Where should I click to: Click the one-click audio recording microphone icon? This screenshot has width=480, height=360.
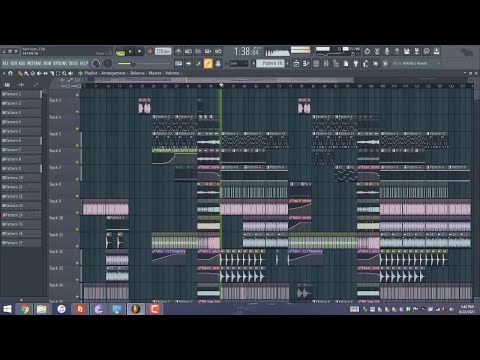tap(387, 51)
